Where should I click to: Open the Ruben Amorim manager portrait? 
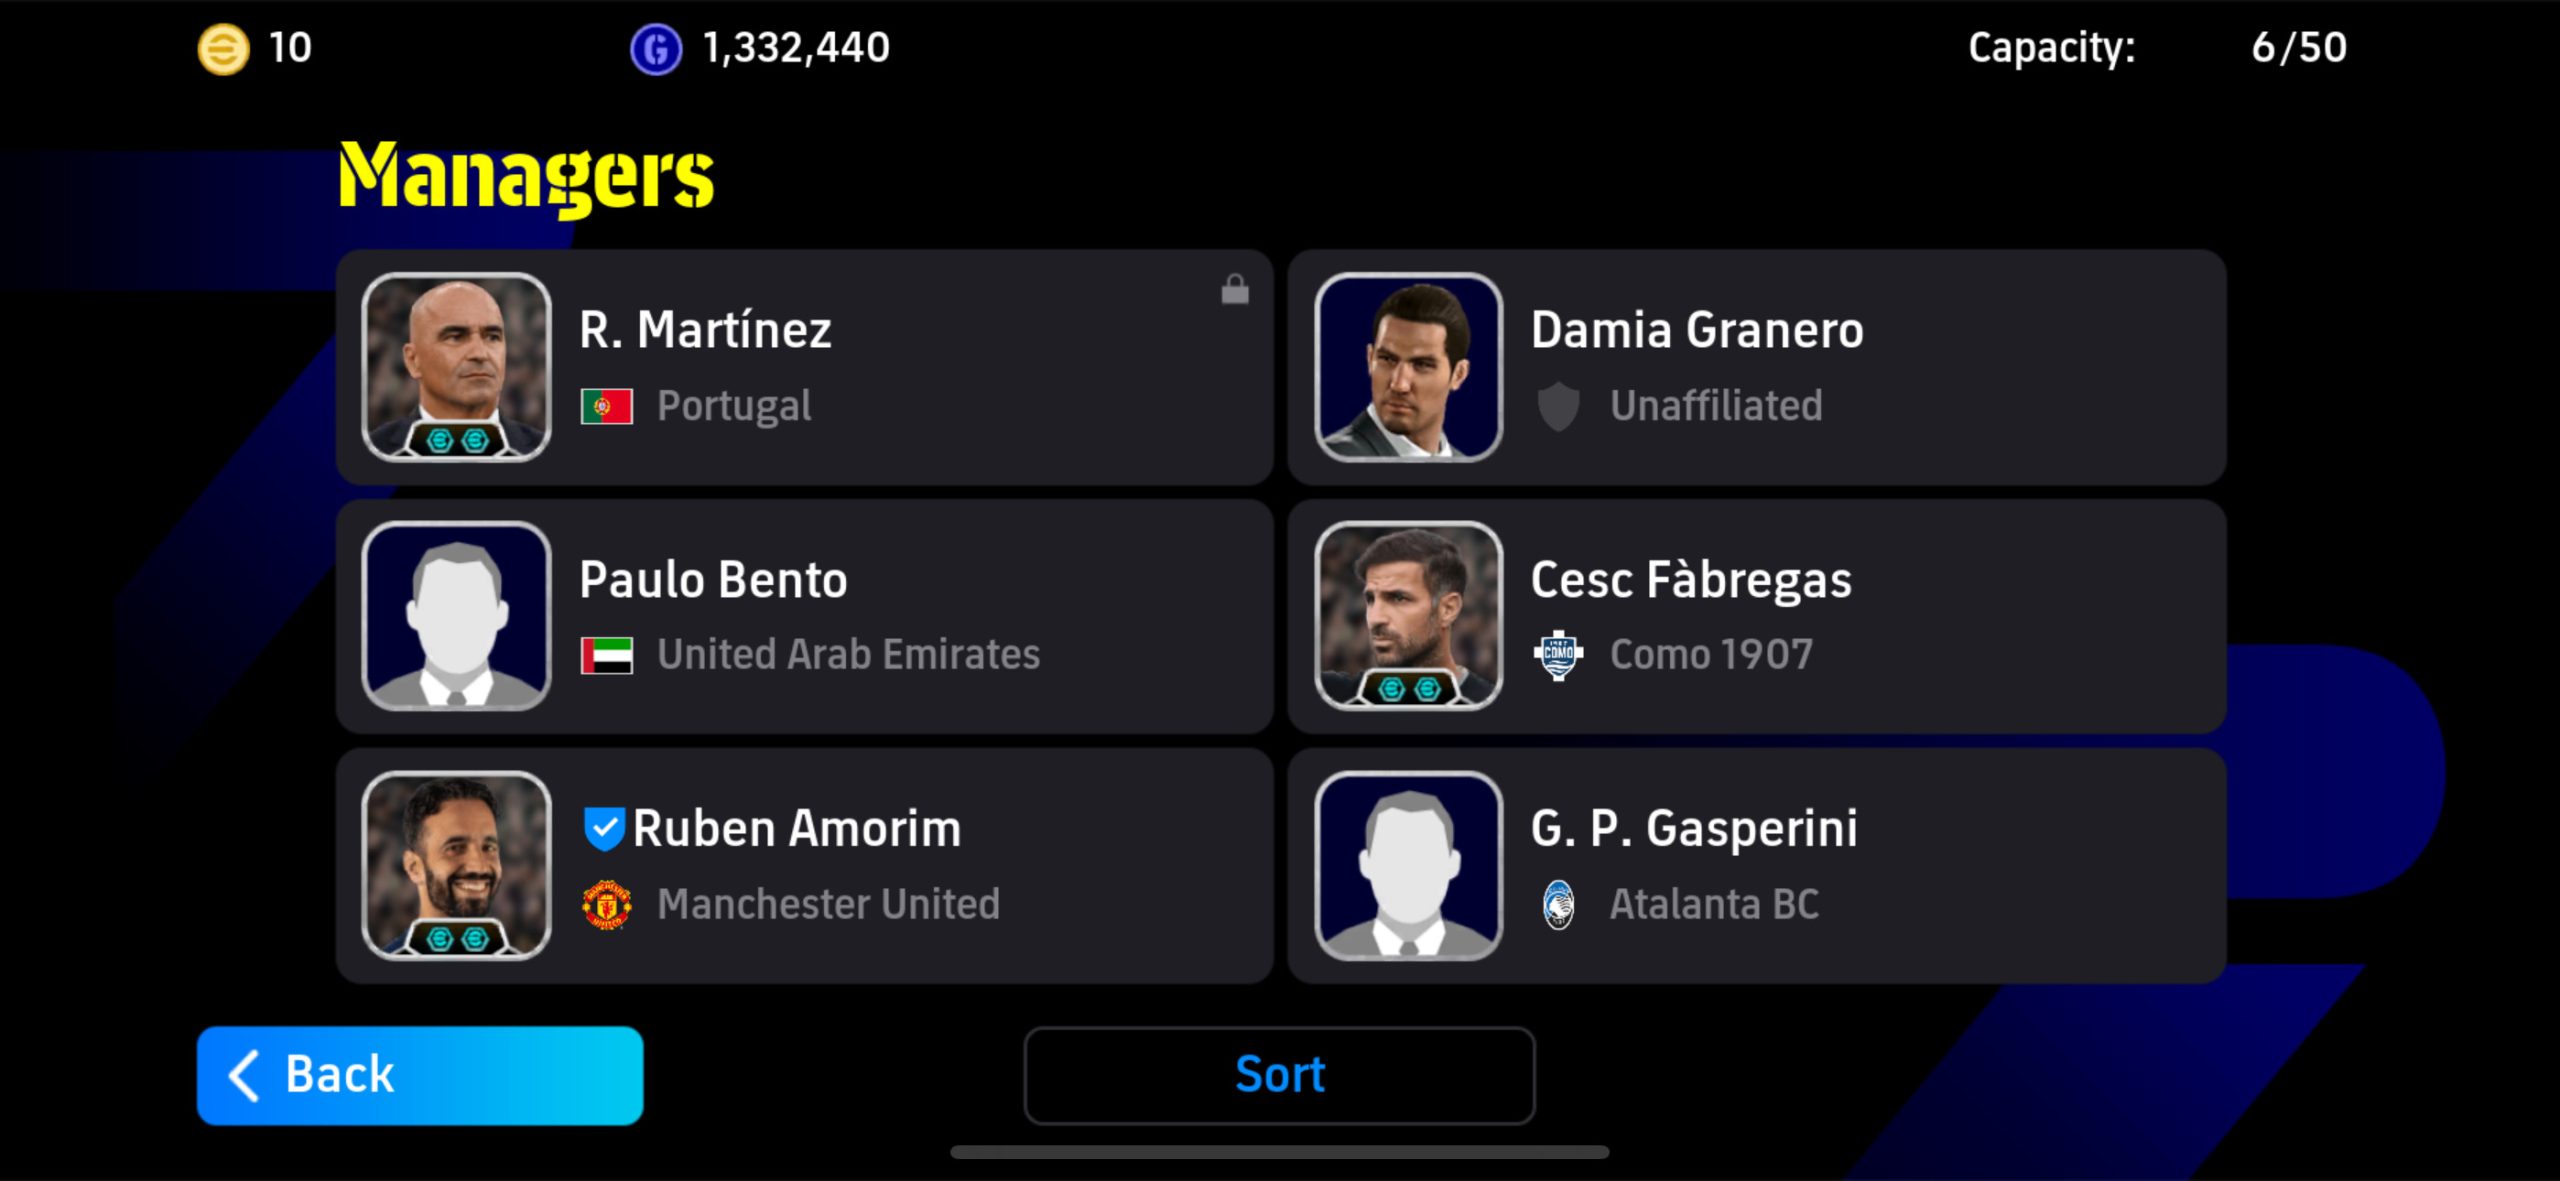point(456,865)
